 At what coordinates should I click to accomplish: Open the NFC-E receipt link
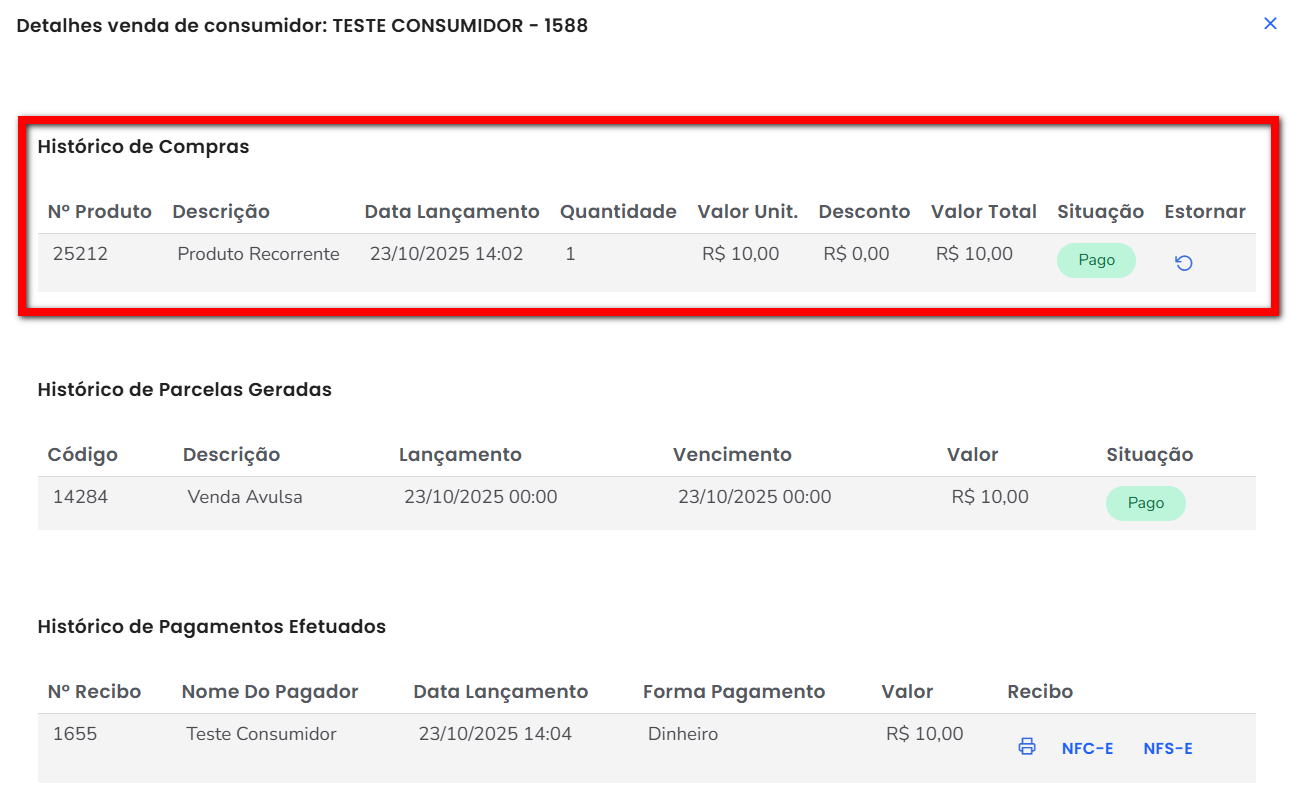[x=1087, y=748]
